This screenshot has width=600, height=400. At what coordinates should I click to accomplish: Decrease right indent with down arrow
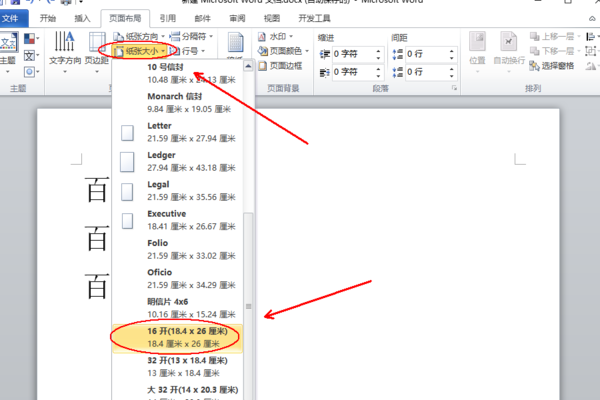(x=378, y=76)
